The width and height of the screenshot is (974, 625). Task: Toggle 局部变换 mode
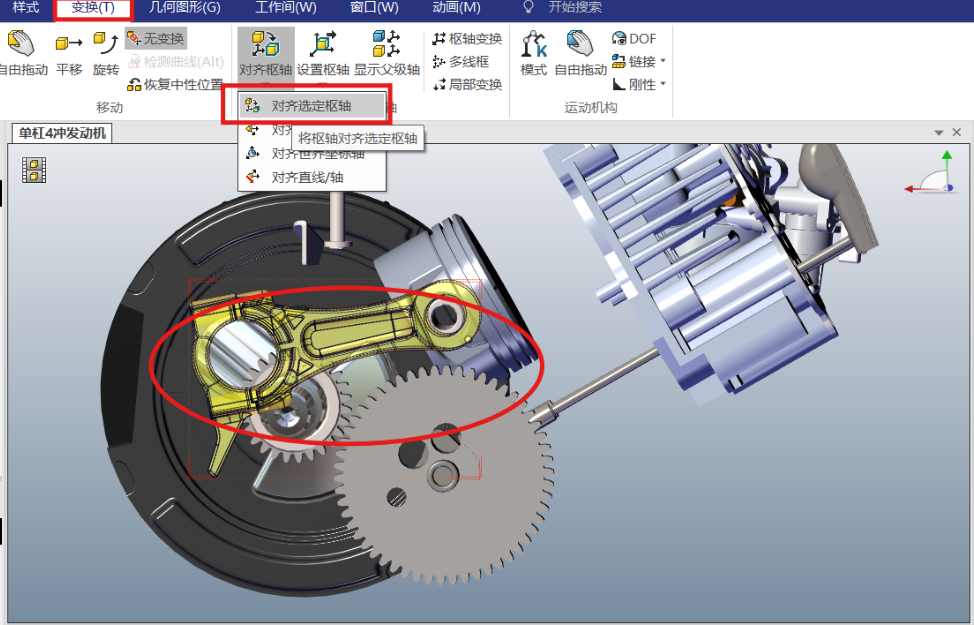click(467, 84)
